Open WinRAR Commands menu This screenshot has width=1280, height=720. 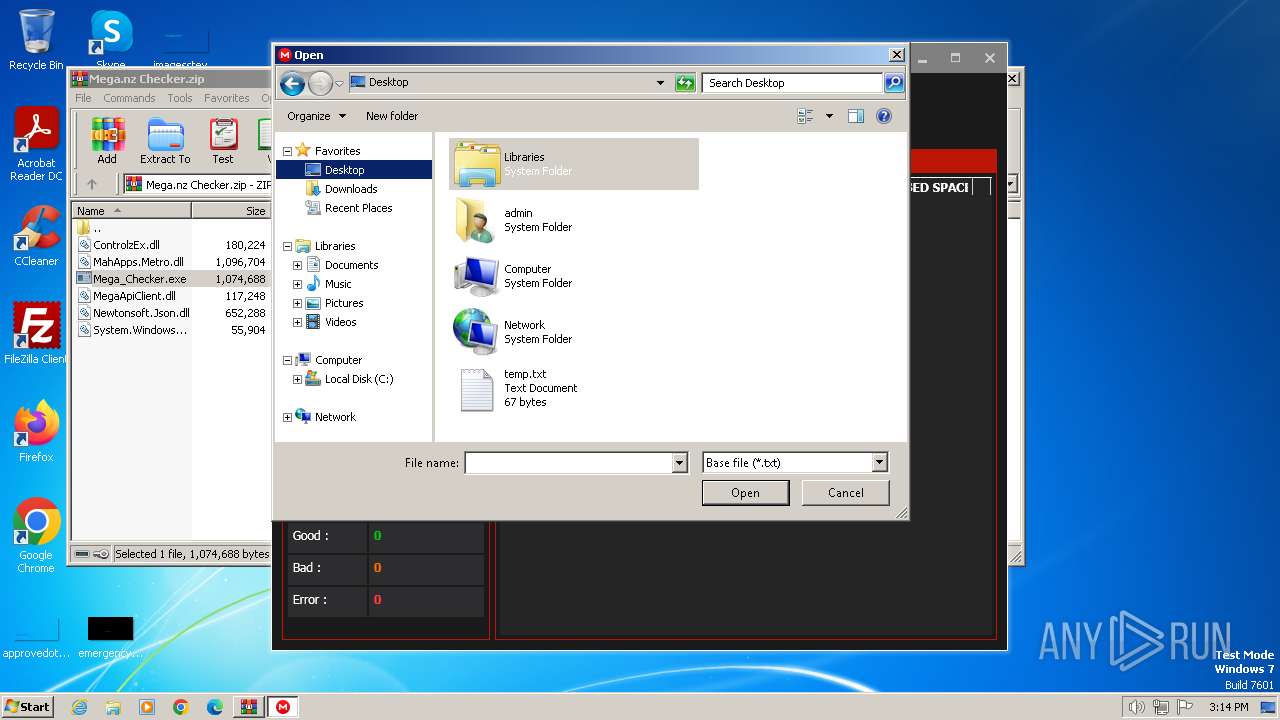[x=129, y=98]
